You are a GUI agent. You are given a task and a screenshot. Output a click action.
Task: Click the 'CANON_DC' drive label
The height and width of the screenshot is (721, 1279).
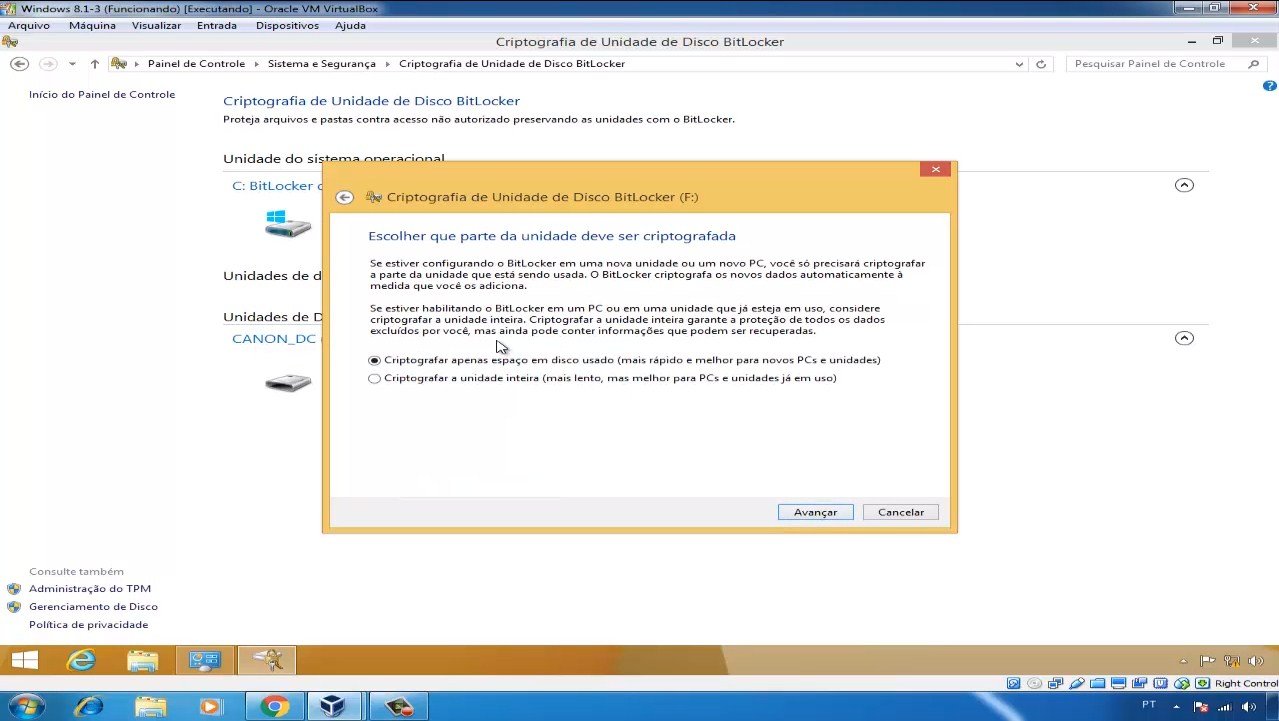pyautogui.click(x=274, y=339)
